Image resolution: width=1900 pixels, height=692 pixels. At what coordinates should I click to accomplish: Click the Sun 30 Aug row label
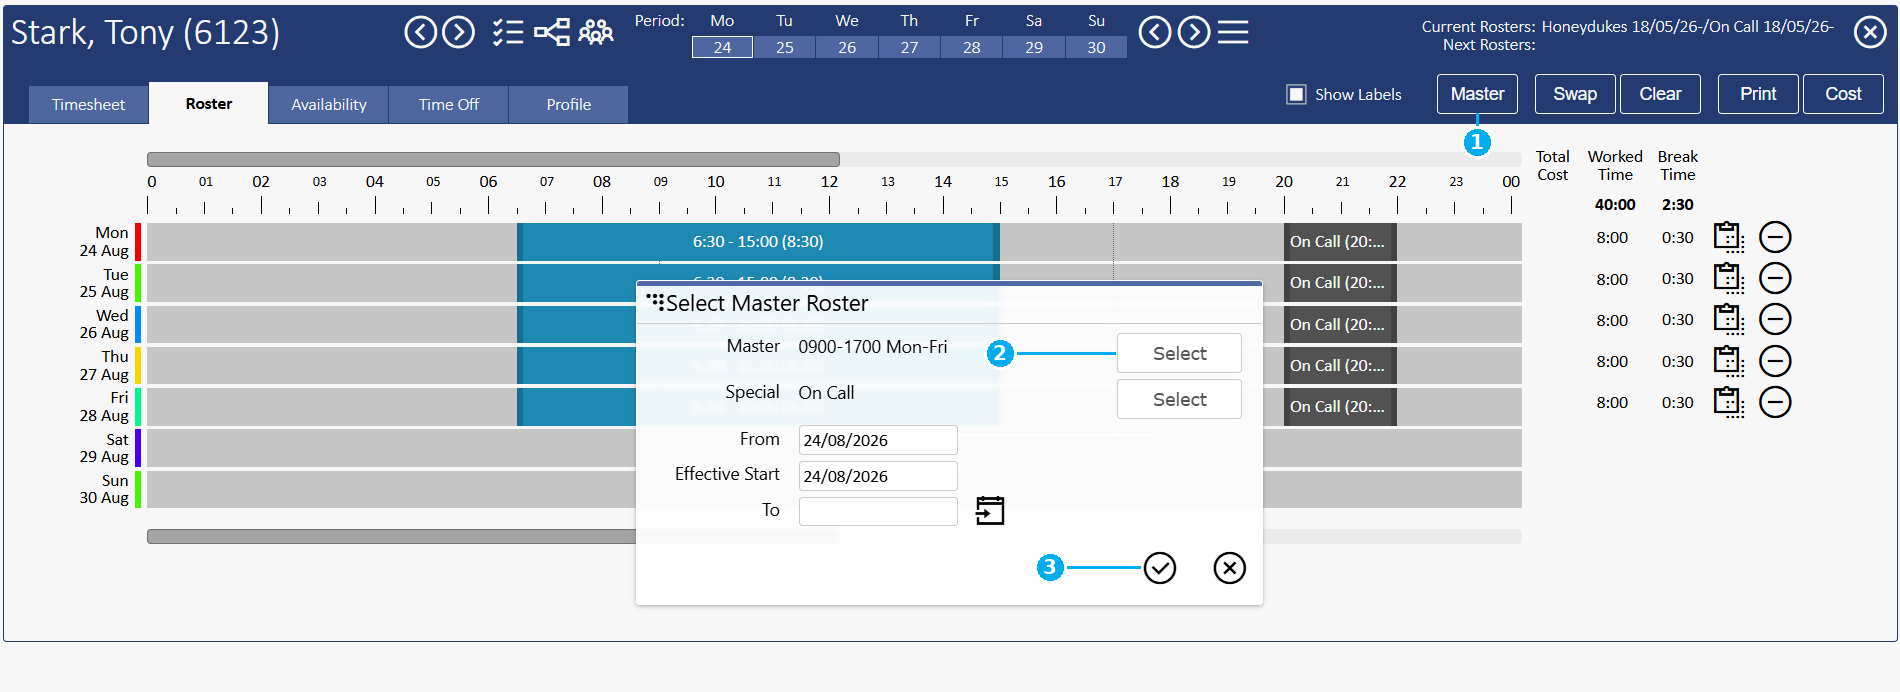pos(104,489)
